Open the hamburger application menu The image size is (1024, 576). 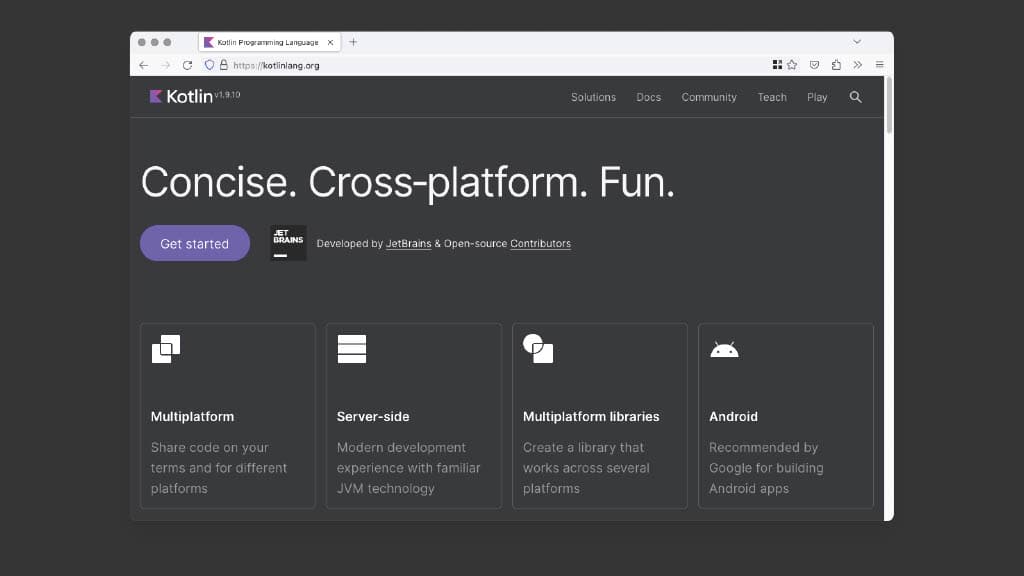point(880,65)
